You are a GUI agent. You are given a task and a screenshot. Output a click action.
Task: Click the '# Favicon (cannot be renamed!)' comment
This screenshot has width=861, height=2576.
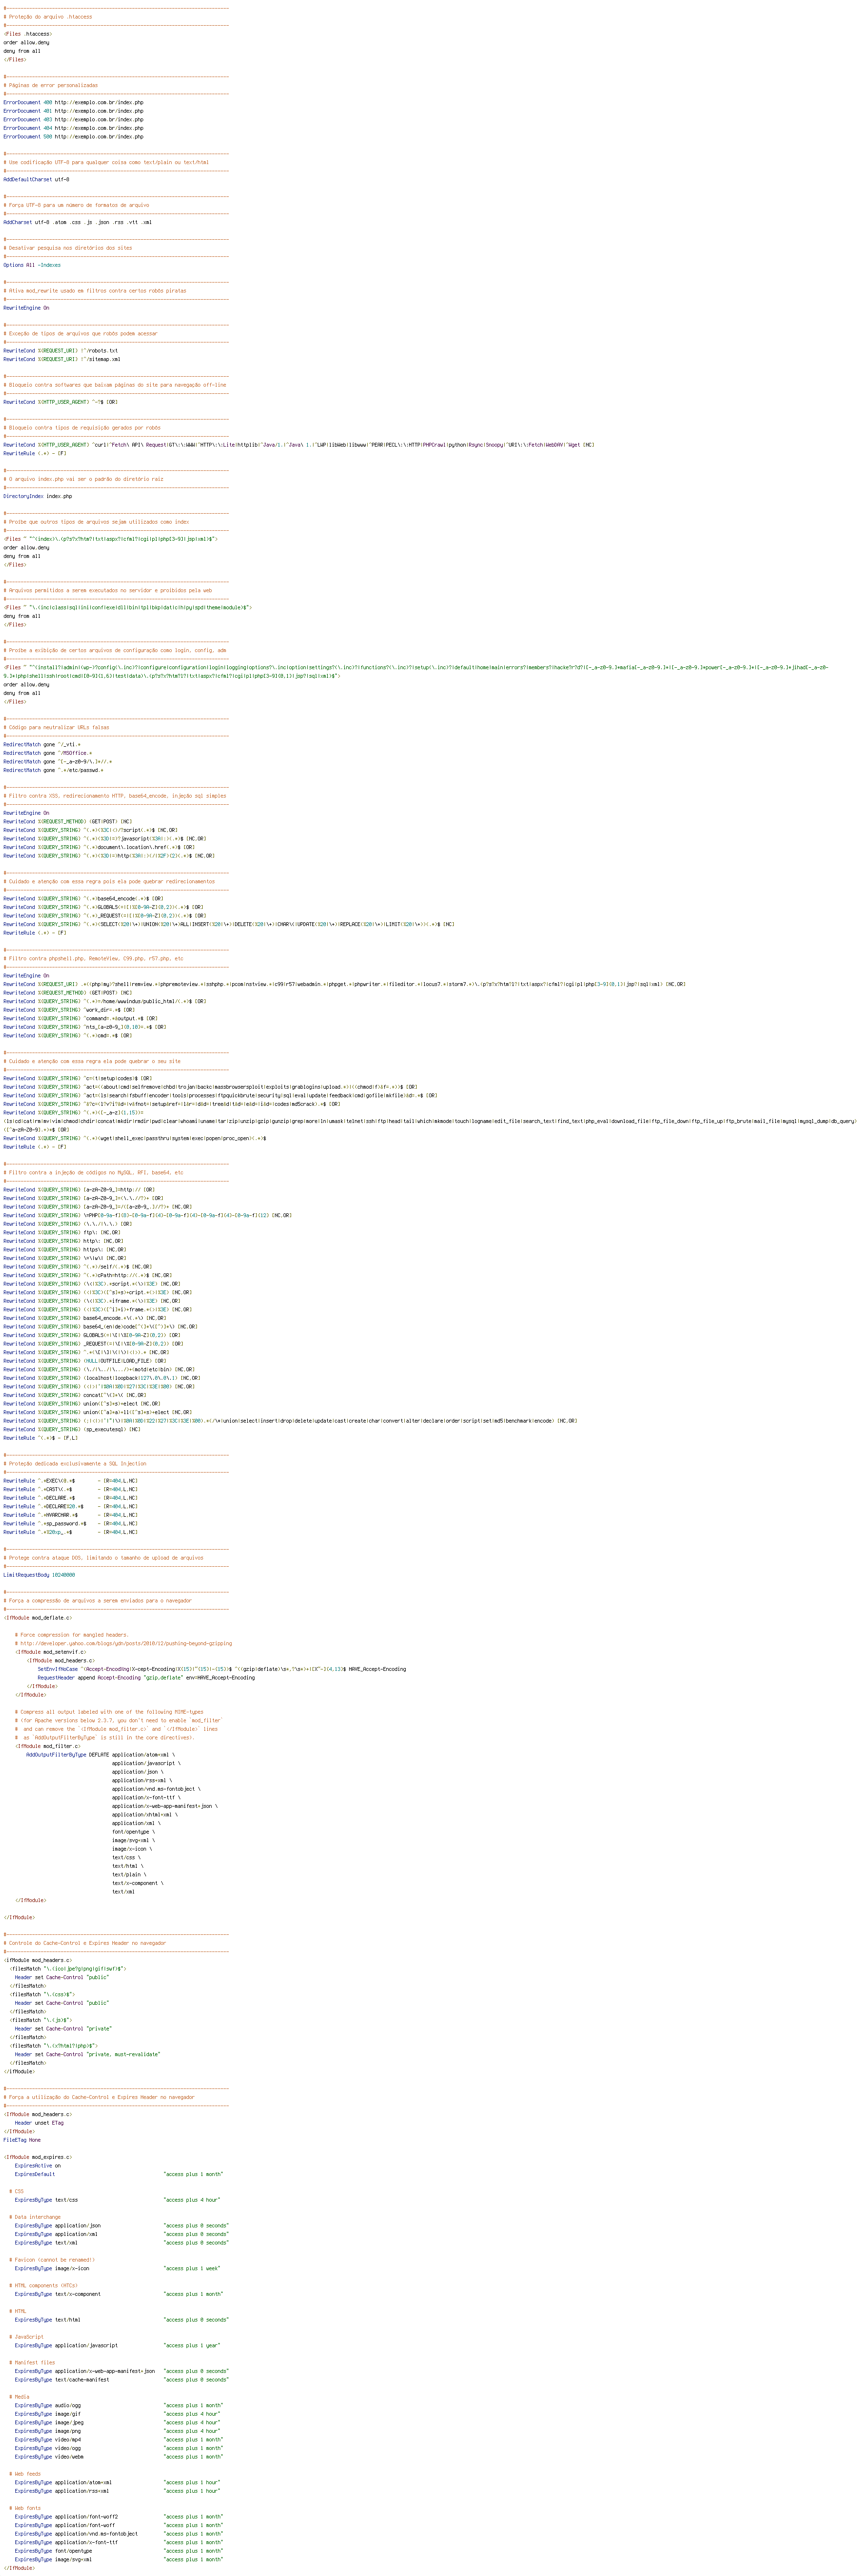coord(52,2259)
